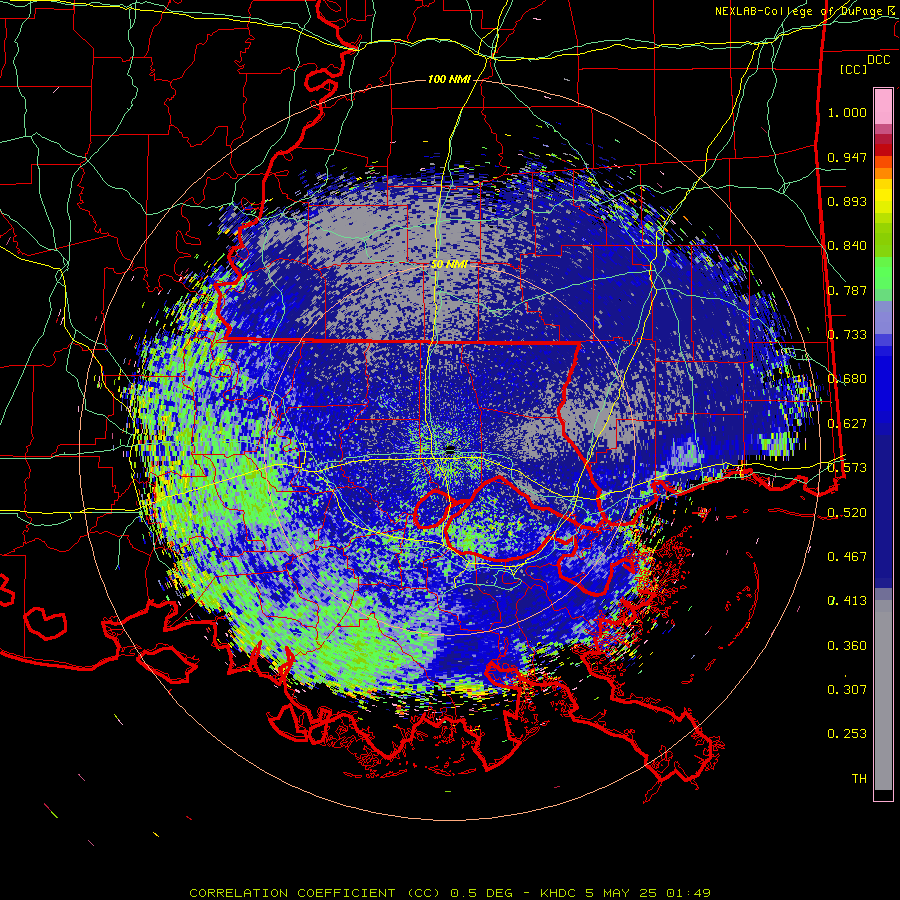The height and width of the screenshot is (900, 900).
Task: Click the radar site marker at map center
Action: pyautogui.click(x=451, y=448)
